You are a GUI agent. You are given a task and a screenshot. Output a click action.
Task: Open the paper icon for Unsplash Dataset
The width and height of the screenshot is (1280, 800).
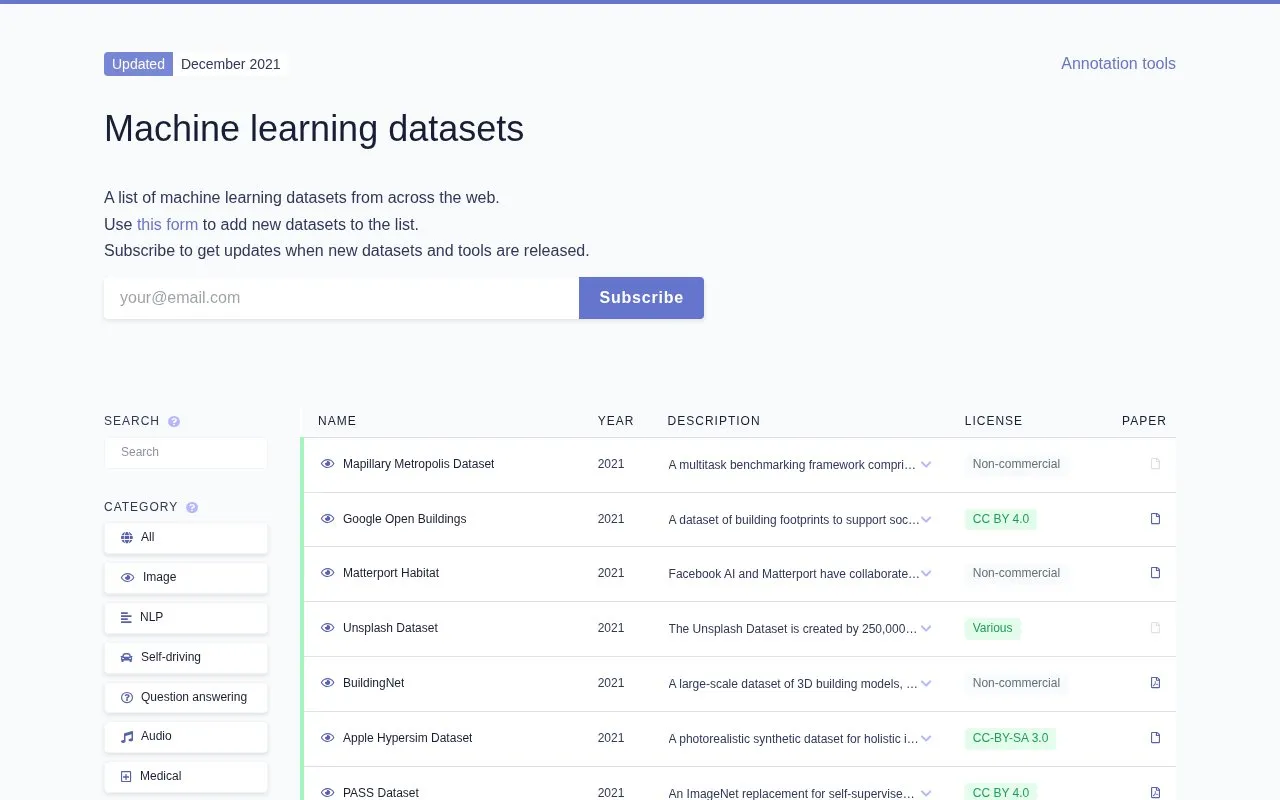[1155, 628]
